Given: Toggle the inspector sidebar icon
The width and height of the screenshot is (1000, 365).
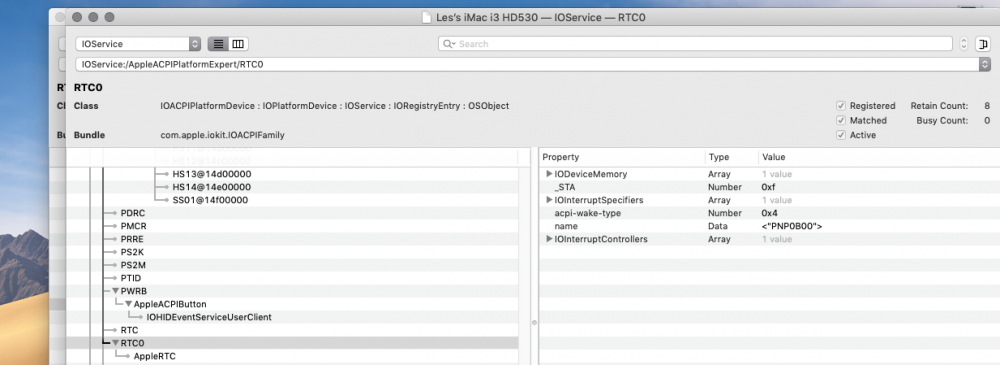Looking at the screenshot, I should click(x=982, y=44).
